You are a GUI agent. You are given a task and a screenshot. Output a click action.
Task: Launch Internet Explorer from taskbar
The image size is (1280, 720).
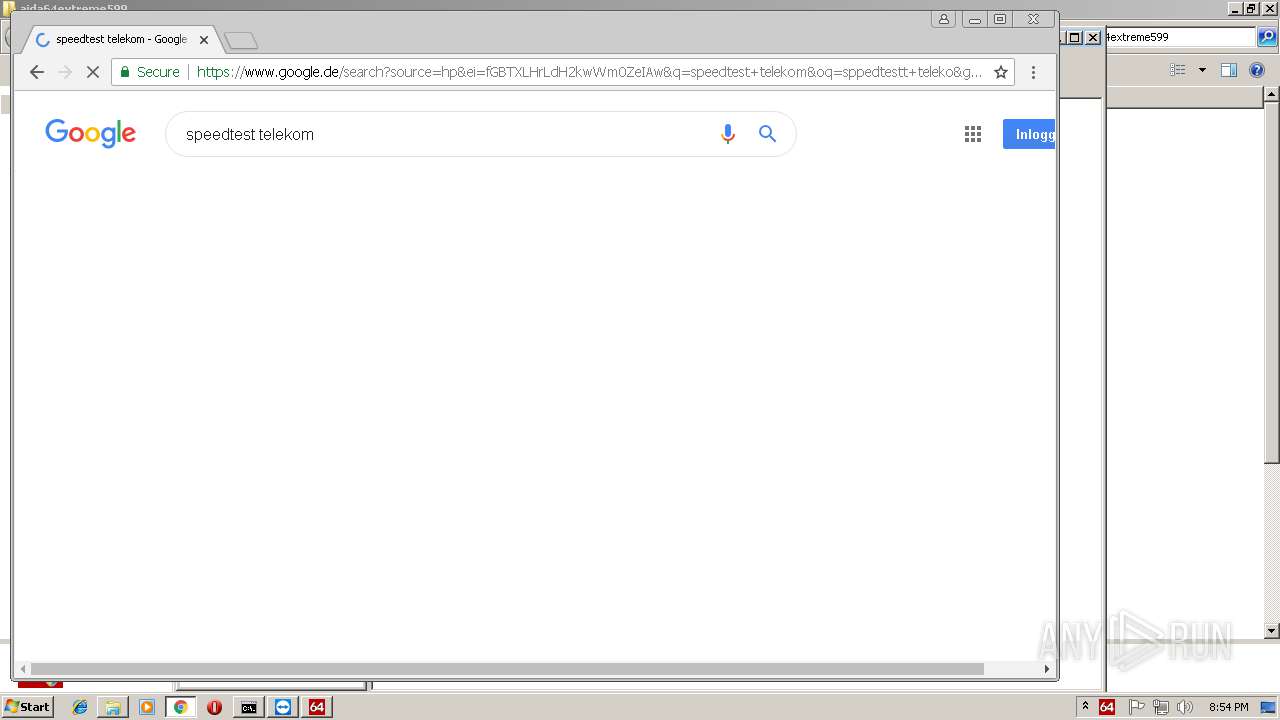[80, 707]
